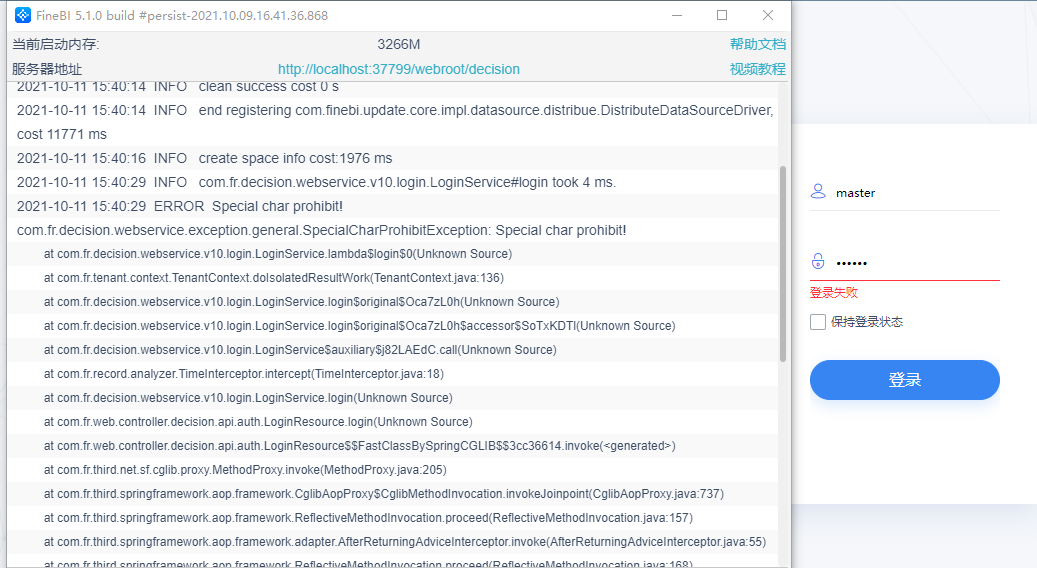Click the DistributeDataSourceDriver registering log line

click(x=395, y=110)
